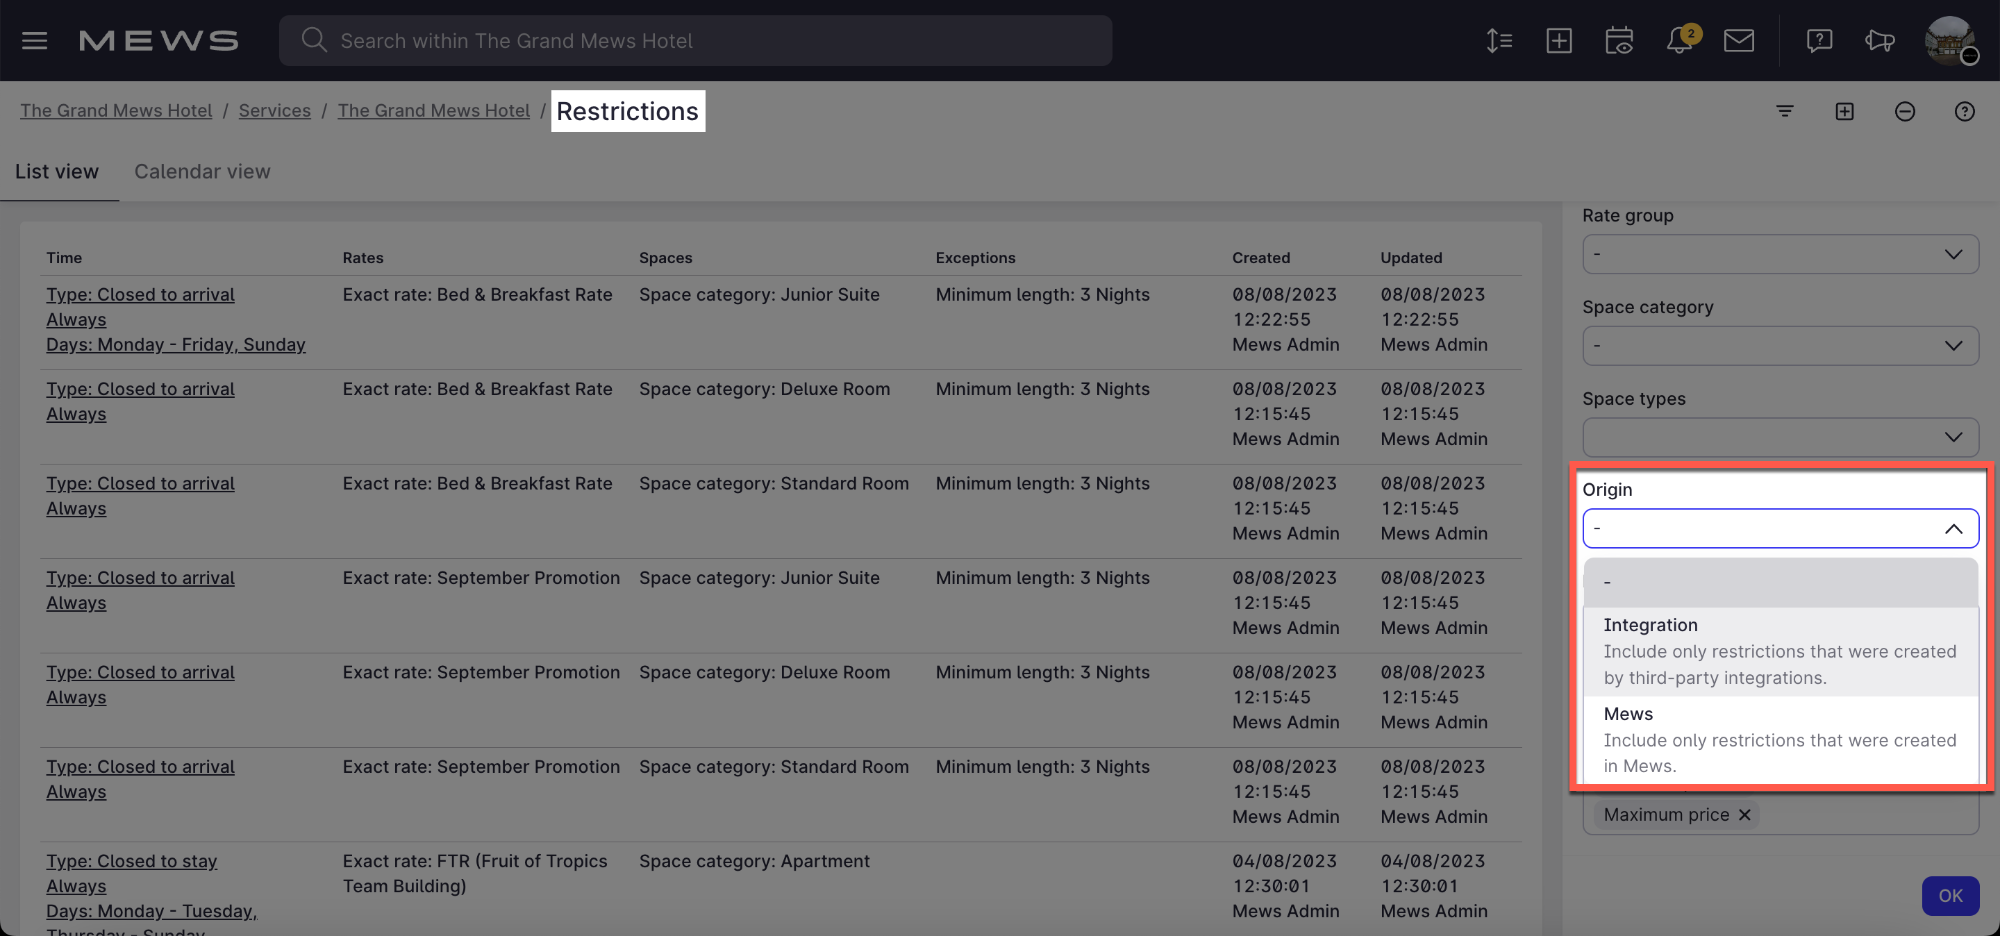The height and width of the screenshot is (936, 2000).
Task: Open Days: Monday - Friday, Sunday link
Action: pyautogui.click(x=176, y=345)
